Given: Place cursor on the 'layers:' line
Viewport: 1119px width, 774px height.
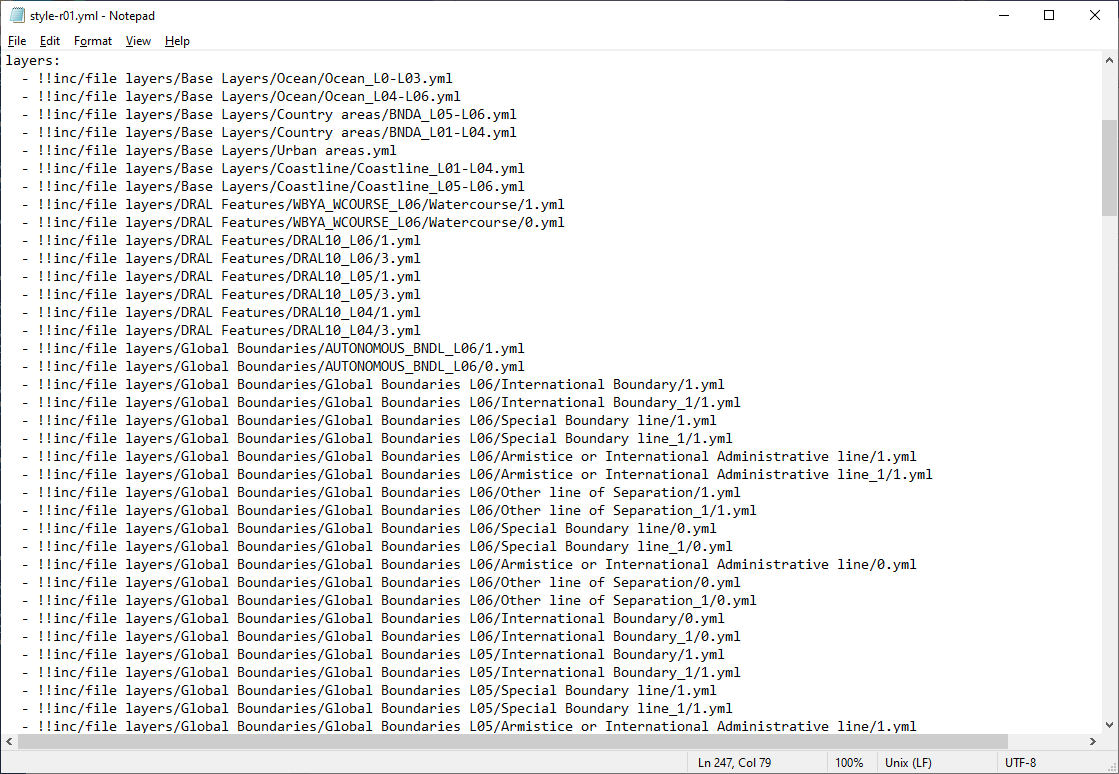Looking at the screenshot, I should coord(33,61).
